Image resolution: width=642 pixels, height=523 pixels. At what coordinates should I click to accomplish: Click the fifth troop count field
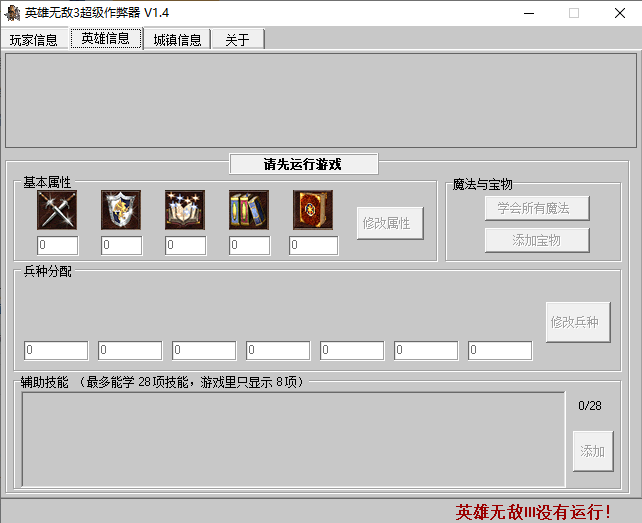click(352, 350)
